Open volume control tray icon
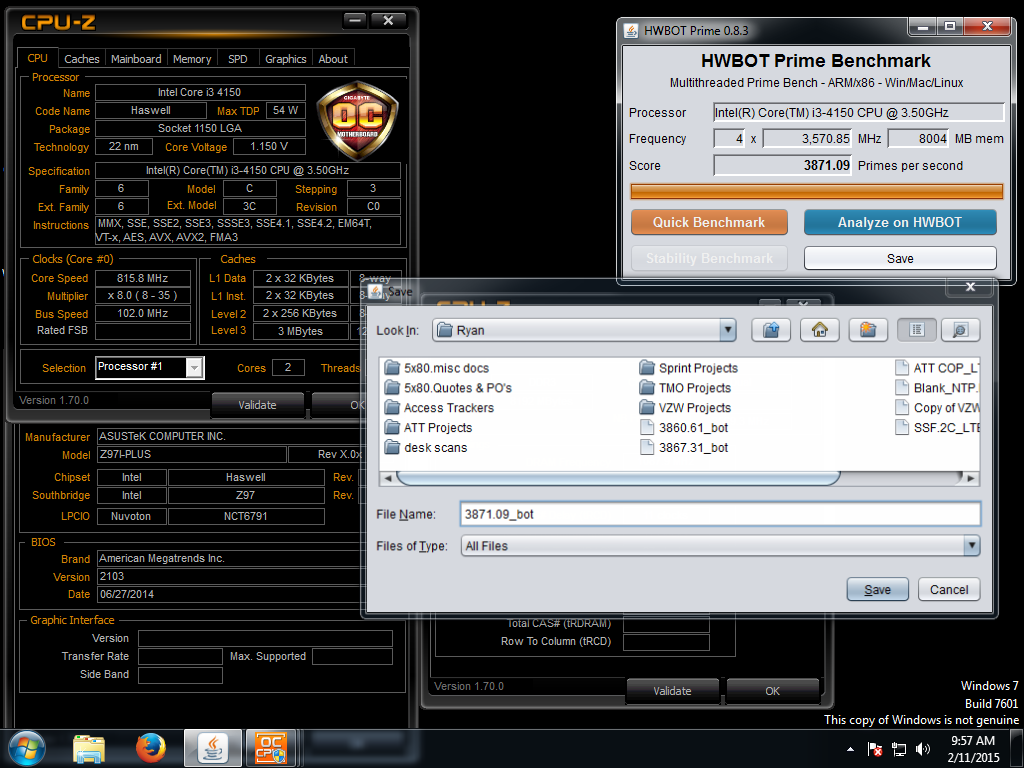The height and width of the screenshot is (768, 1024). click(x=923, y=749)
